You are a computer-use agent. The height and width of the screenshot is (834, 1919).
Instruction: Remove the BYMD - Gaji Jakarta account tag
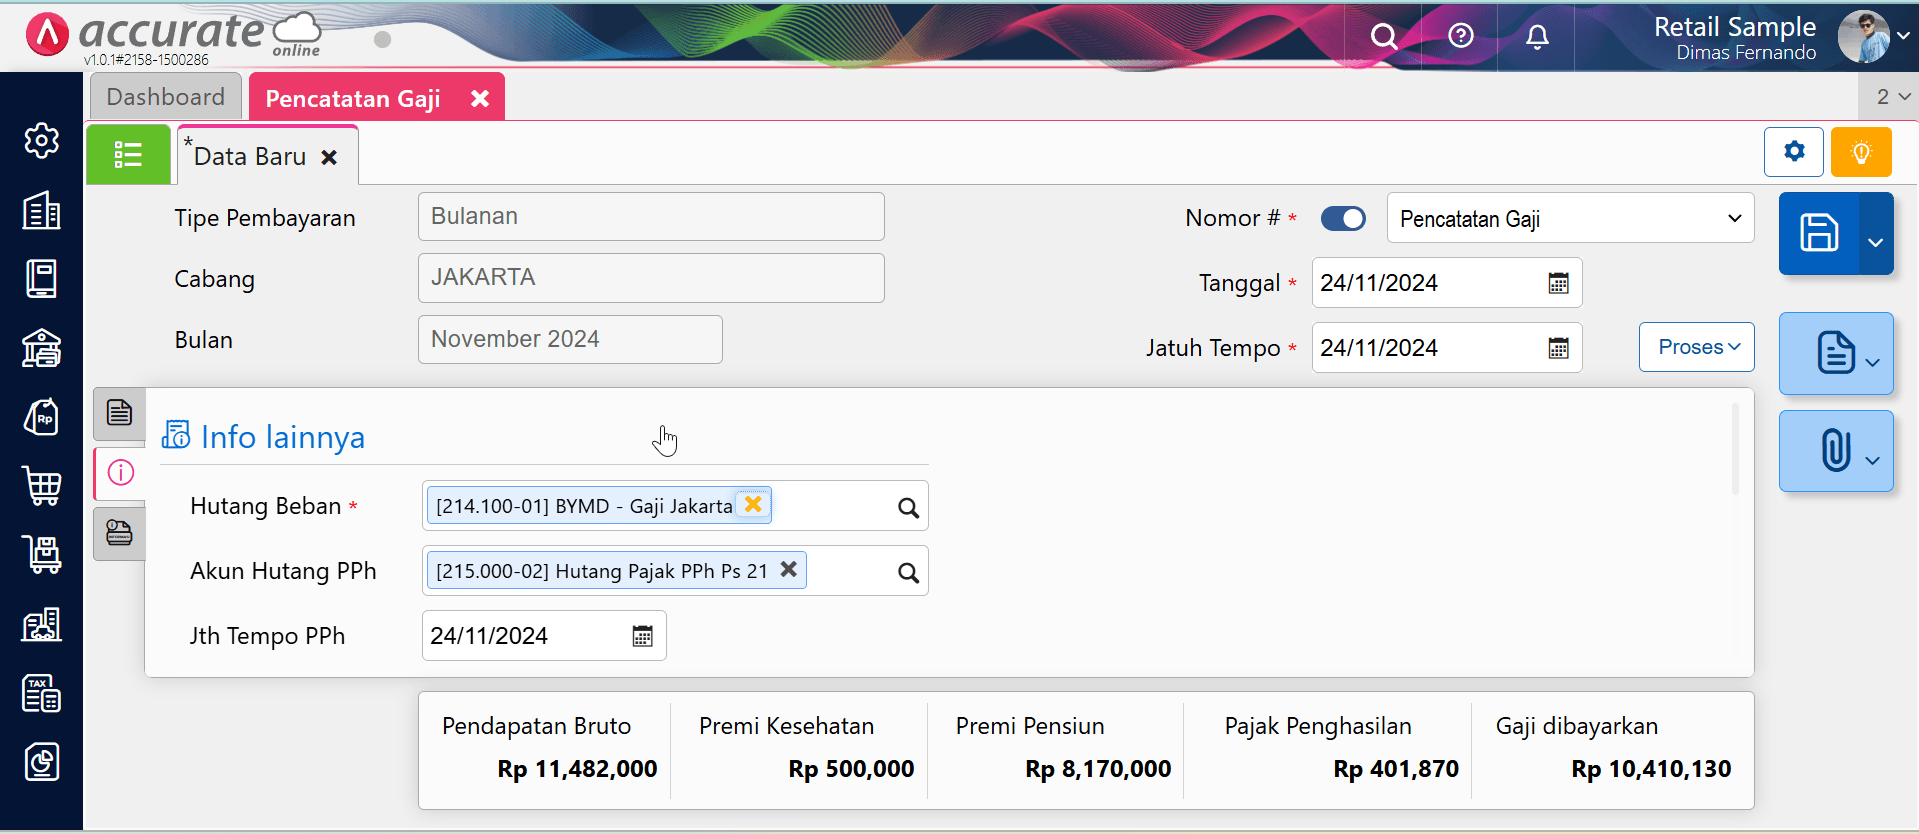[x=754, y=504]
